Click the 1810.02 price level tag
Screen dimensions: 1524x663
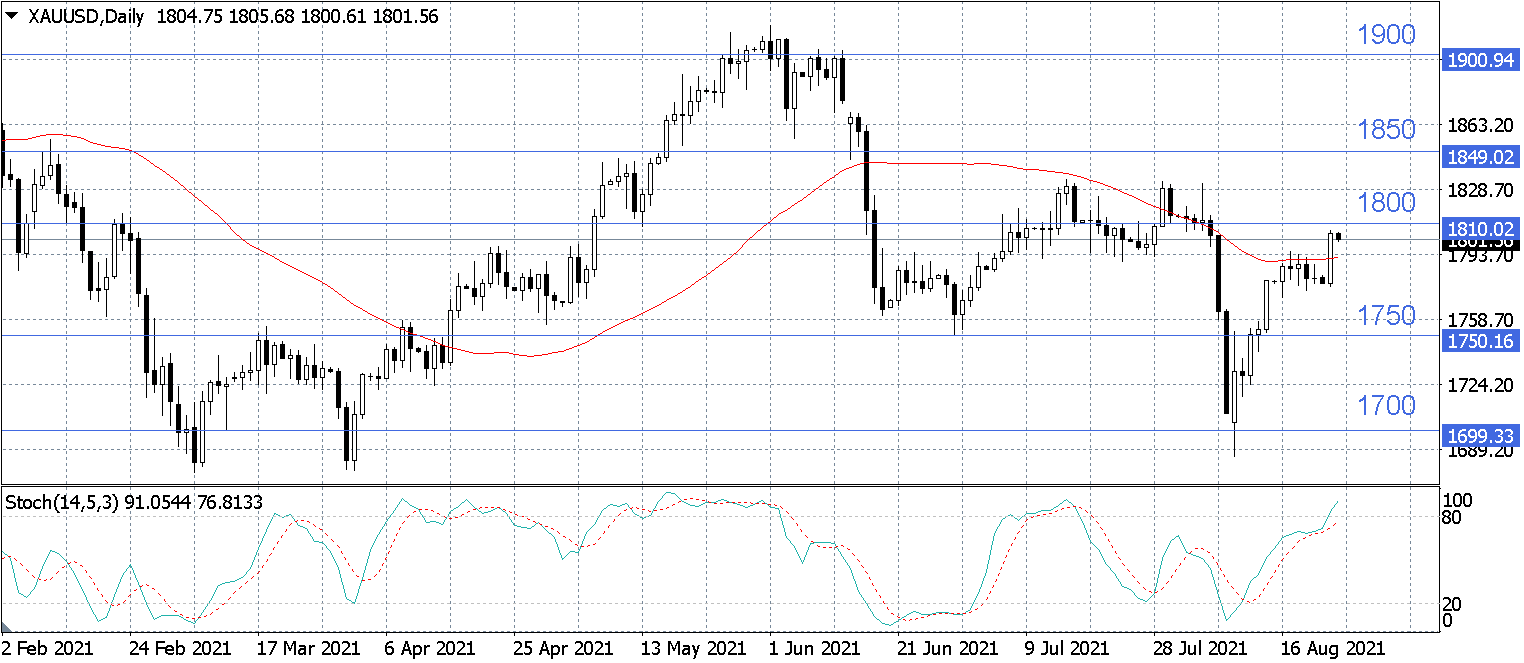(x=1481, y=229)
